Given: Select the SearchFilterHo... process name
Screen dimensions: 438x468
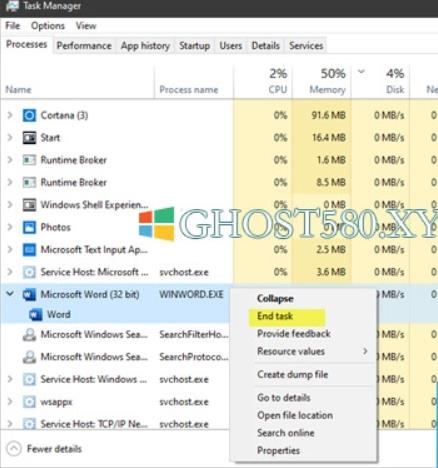Looking at the screenshot, I should (194, 334).
